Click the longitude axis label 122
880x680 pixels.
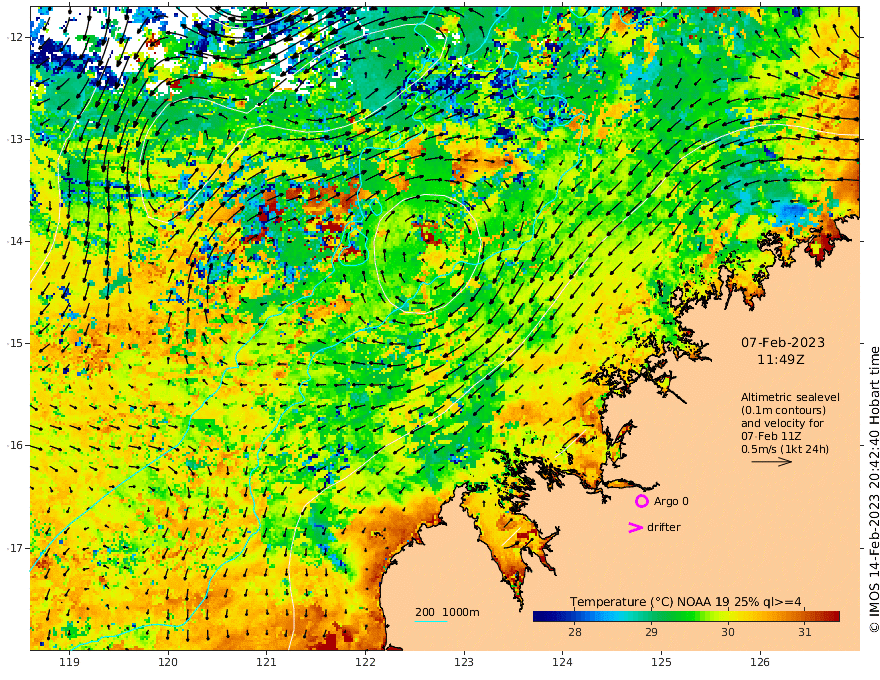click(x=365, y=663)
